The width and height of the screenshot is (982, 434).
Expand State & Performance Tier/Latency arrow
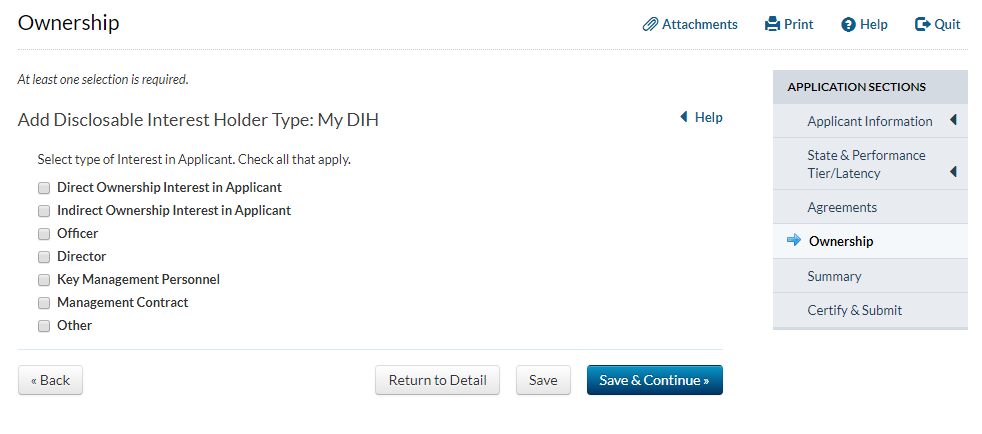point(953,172)
